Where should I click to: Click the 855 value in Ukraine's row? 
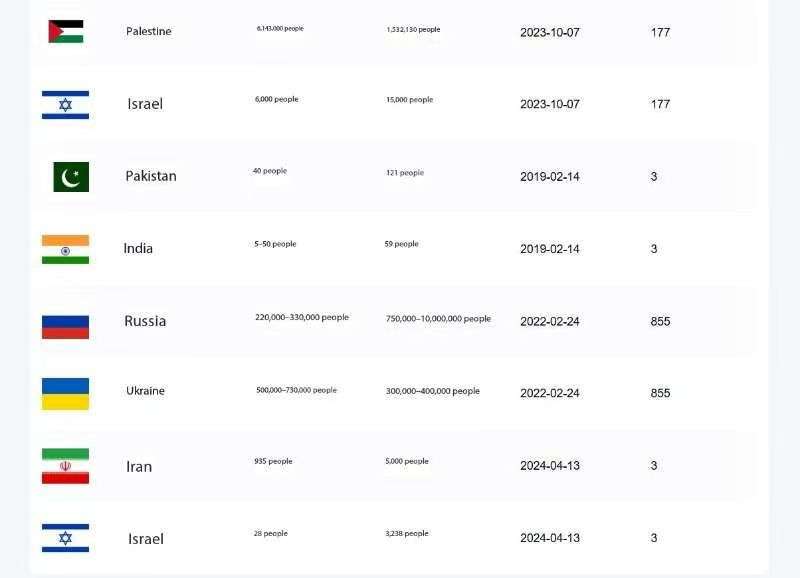[x=660, y=393]
